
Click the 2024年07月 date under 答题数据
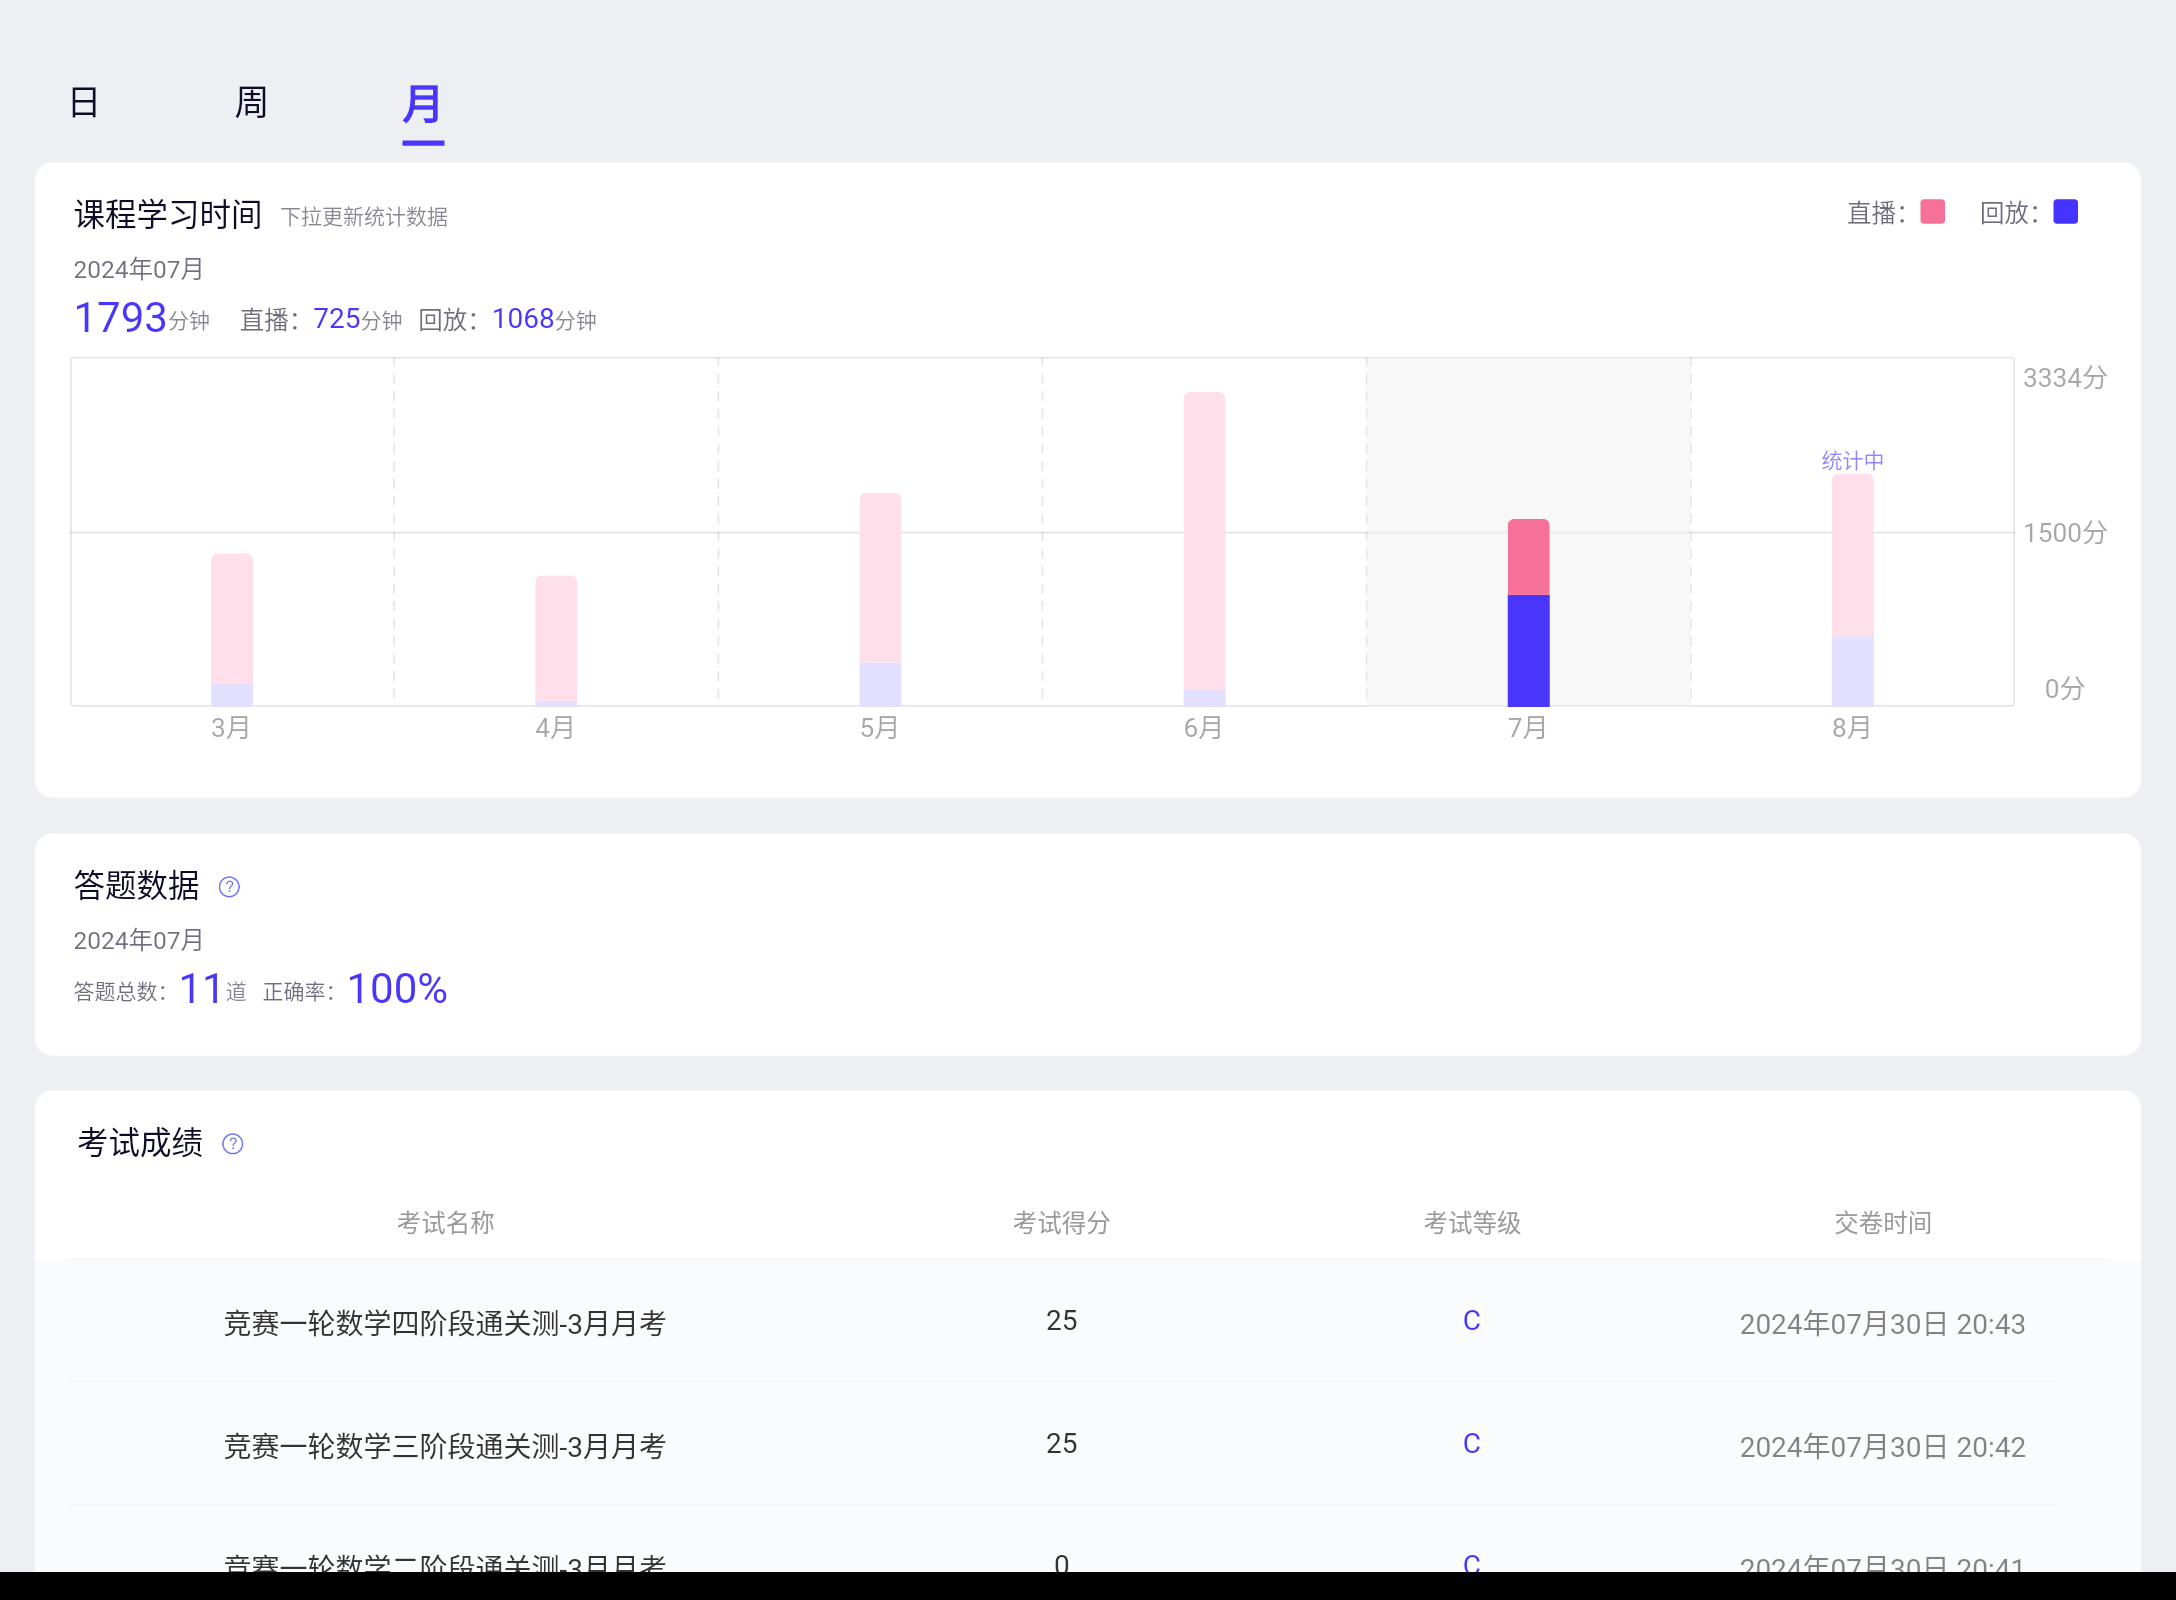(139, 940)
